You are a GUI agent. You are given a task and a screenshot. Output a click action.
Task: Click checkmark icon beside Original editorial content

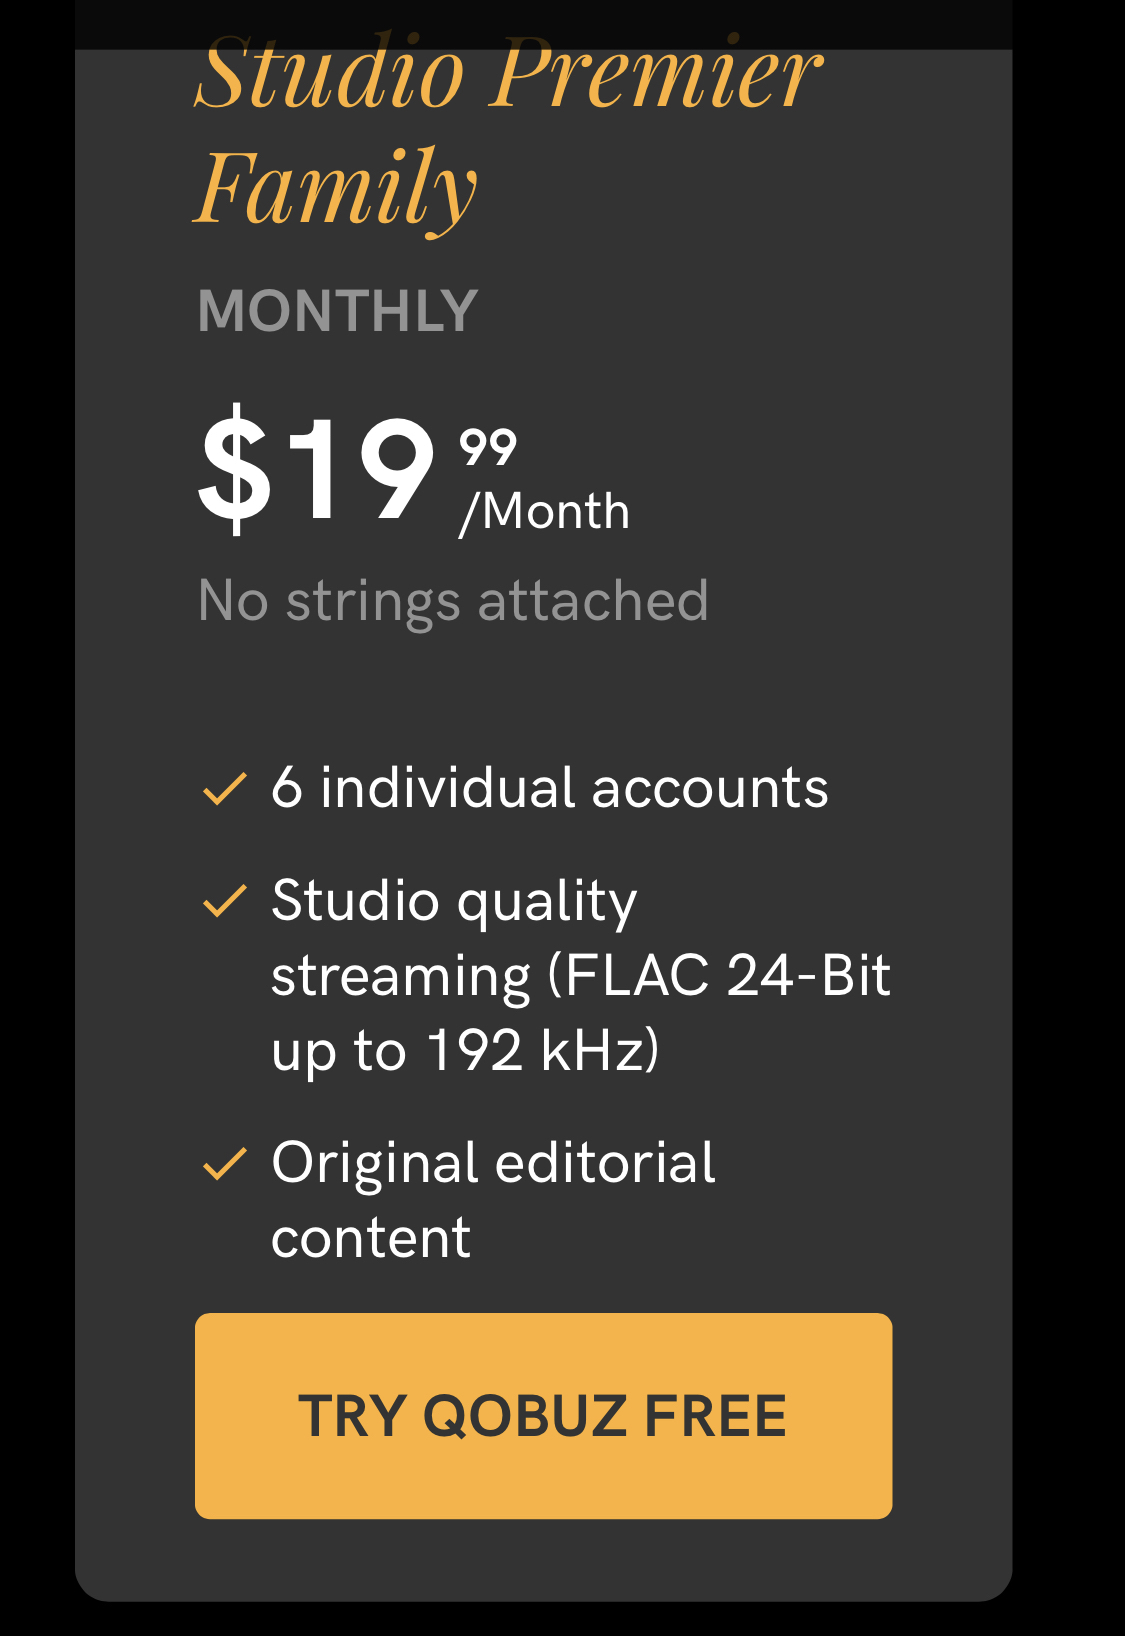[224, 1163]
